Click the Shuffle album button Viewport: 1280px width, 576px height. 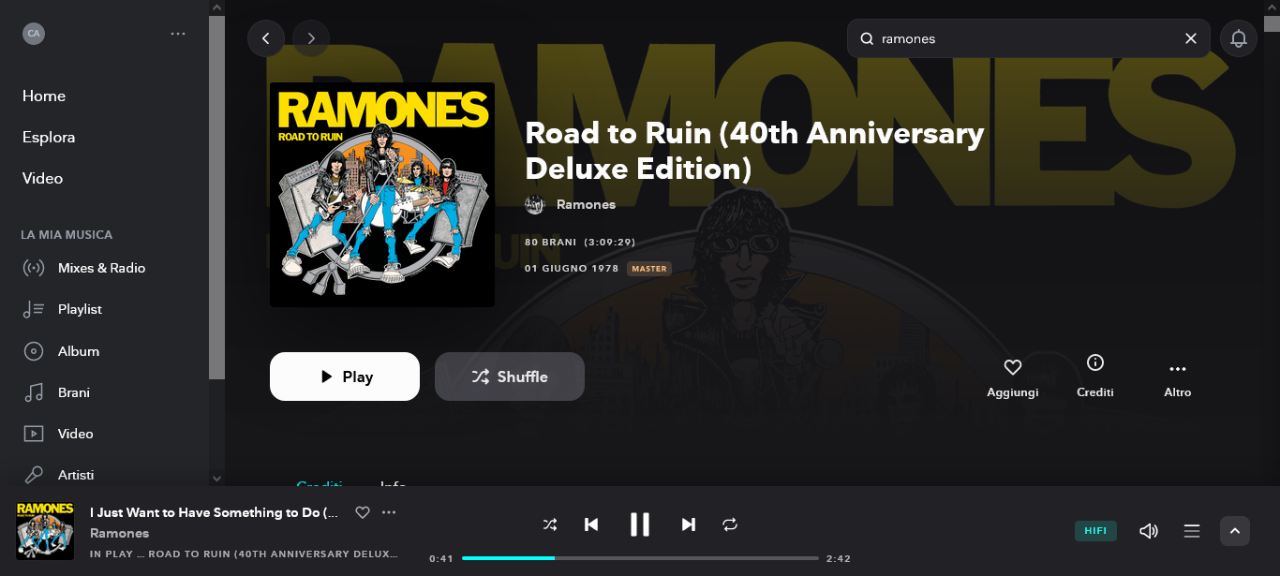click(x=510, y=376)
